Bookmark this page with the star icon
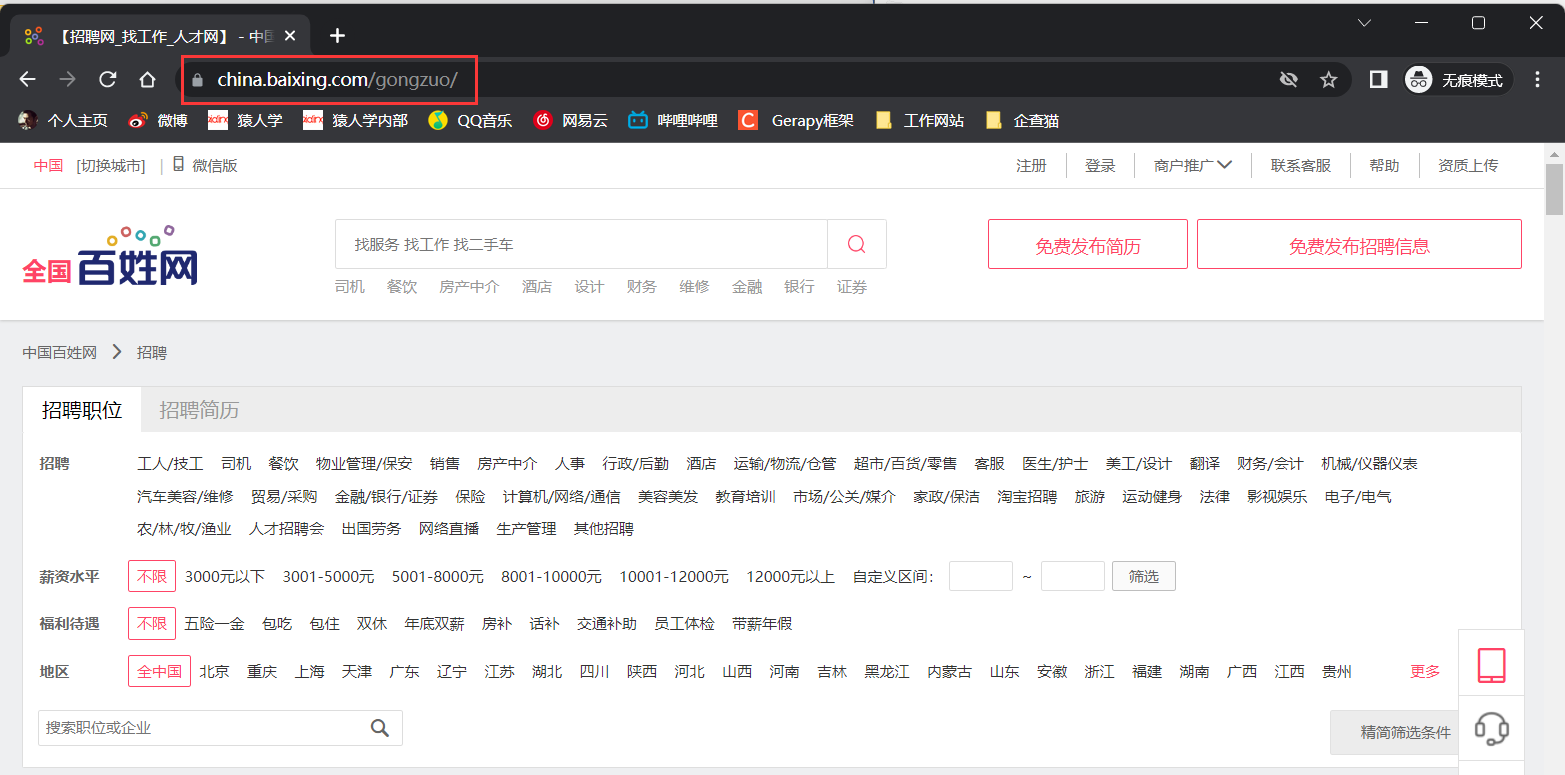The width and height of the screenshot is (1565, 775). 1328,80
